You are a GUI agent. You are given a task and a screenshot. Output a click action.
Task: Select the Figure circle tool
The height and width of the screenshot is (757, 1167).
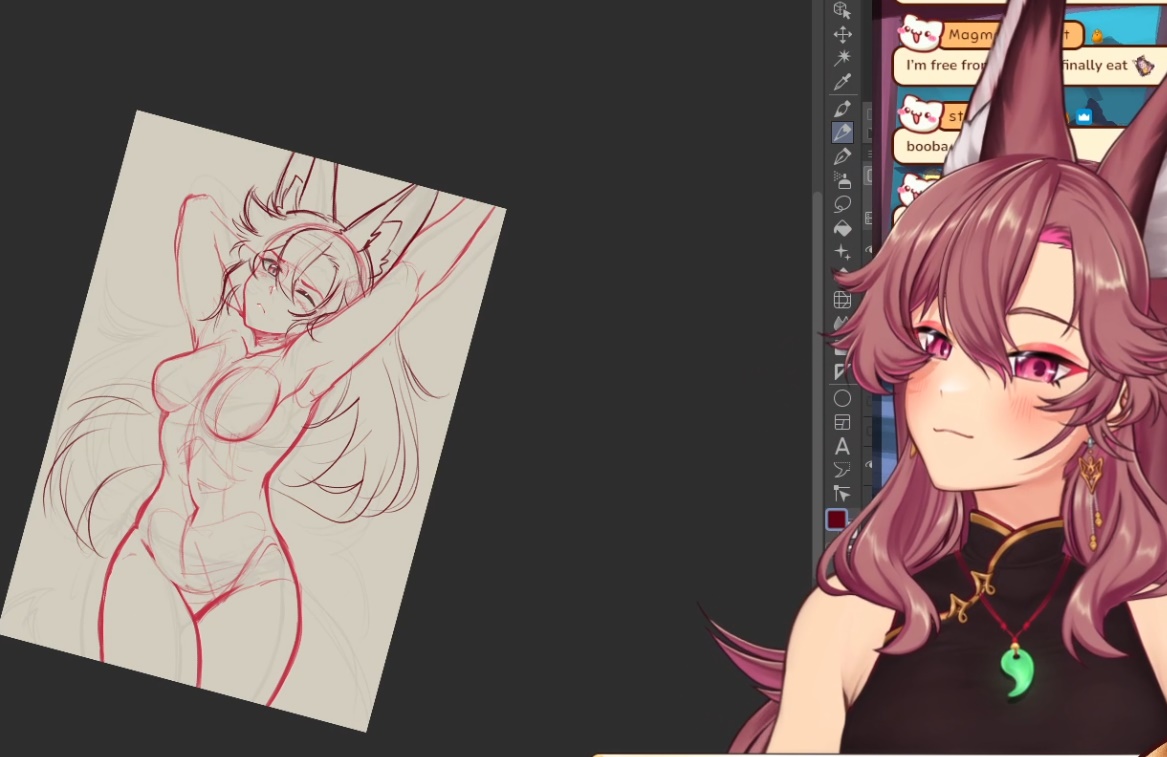point(843,398)
